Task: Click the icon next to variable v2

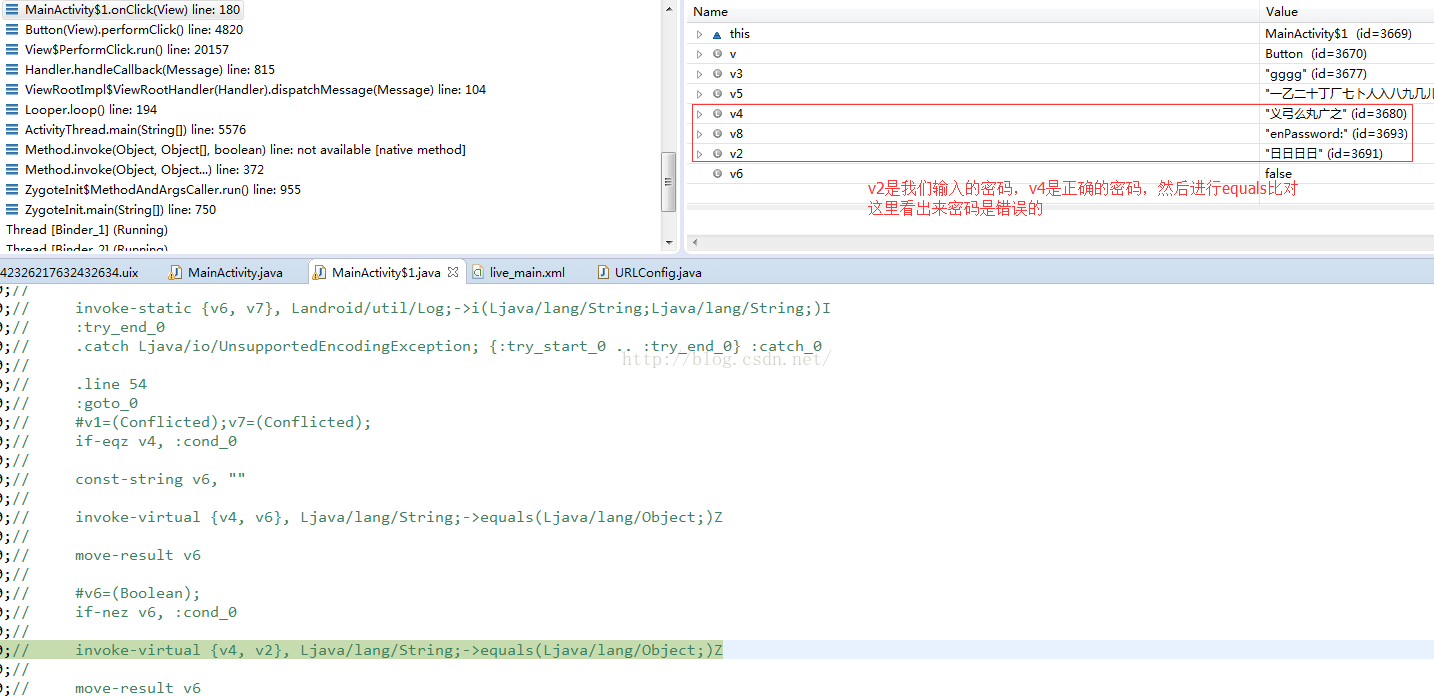Action: pos(717,154)
